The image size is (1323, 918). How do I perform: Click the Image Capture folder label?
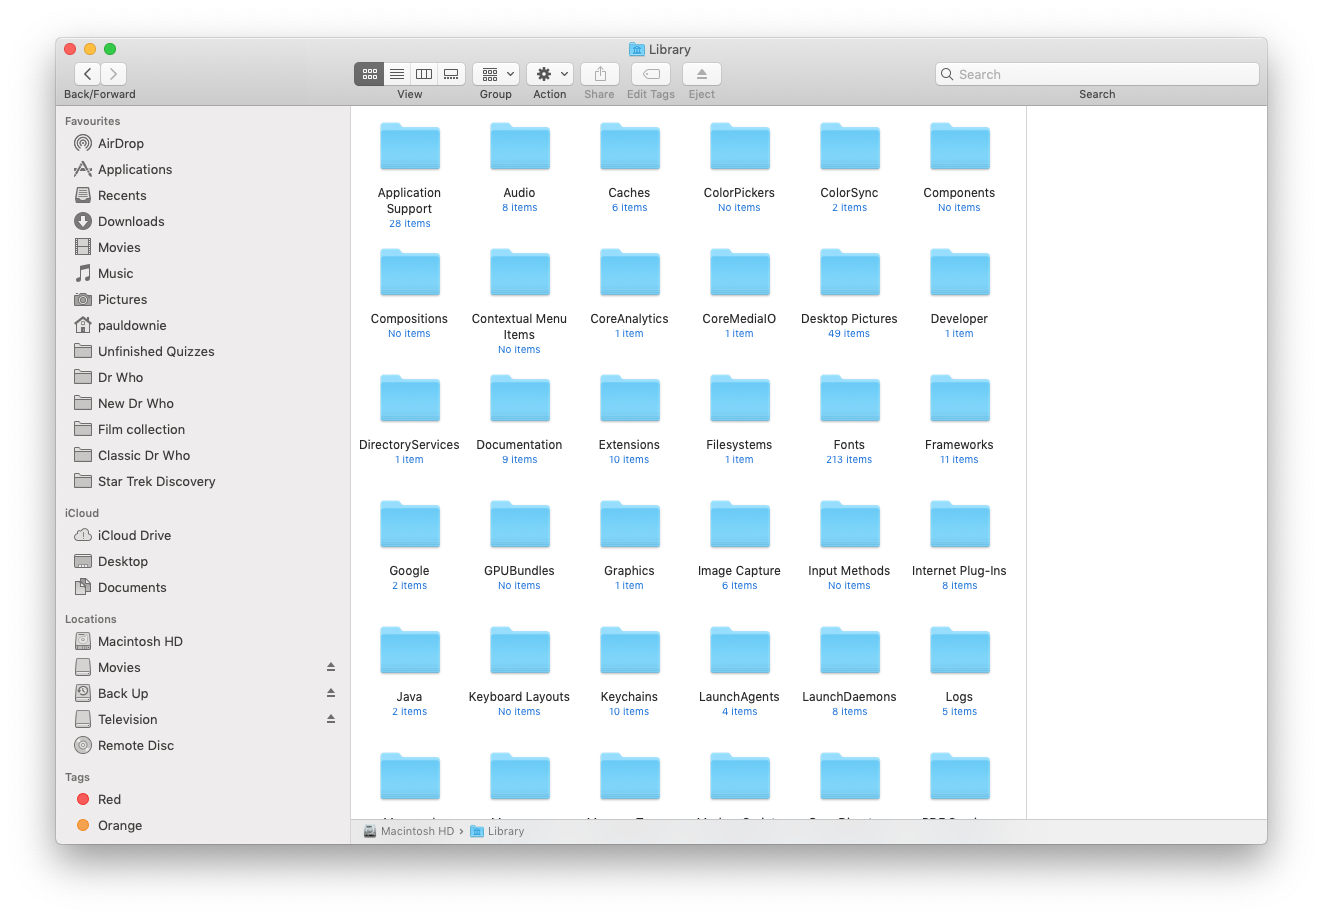(739, 571)
